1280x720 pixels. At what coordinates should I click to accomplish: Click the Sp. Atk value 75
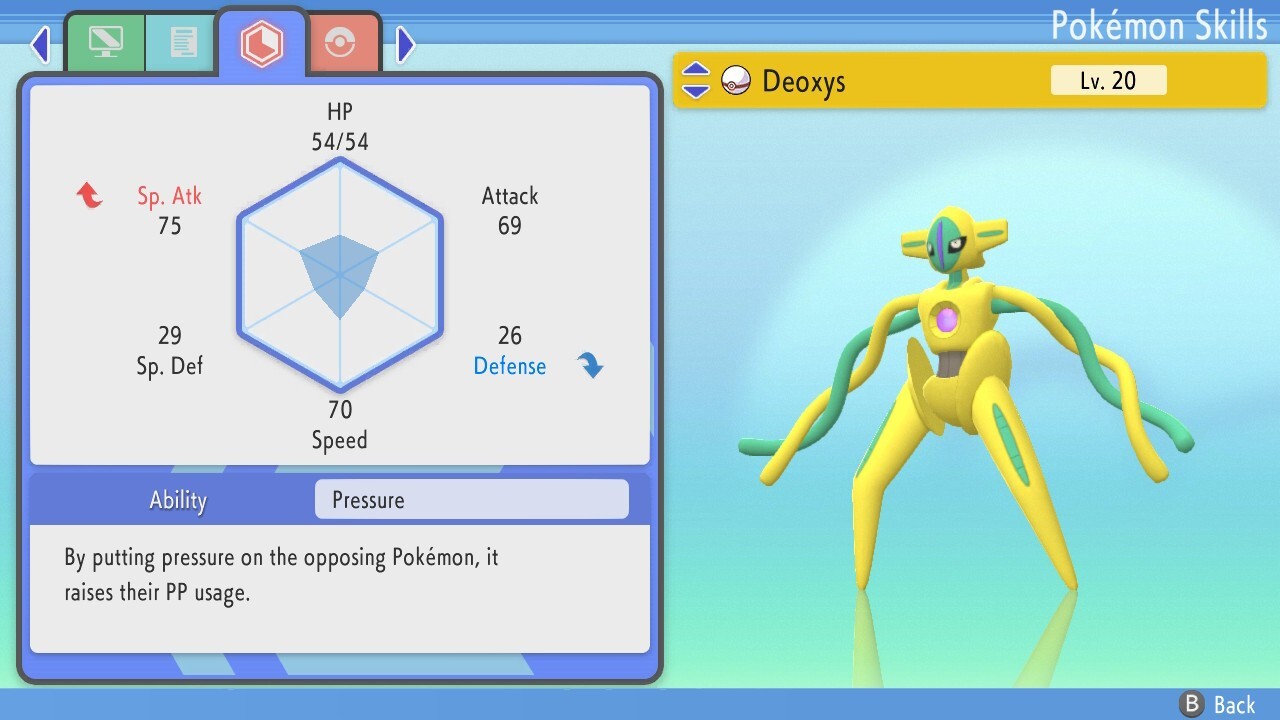click(x=170, y=226)
